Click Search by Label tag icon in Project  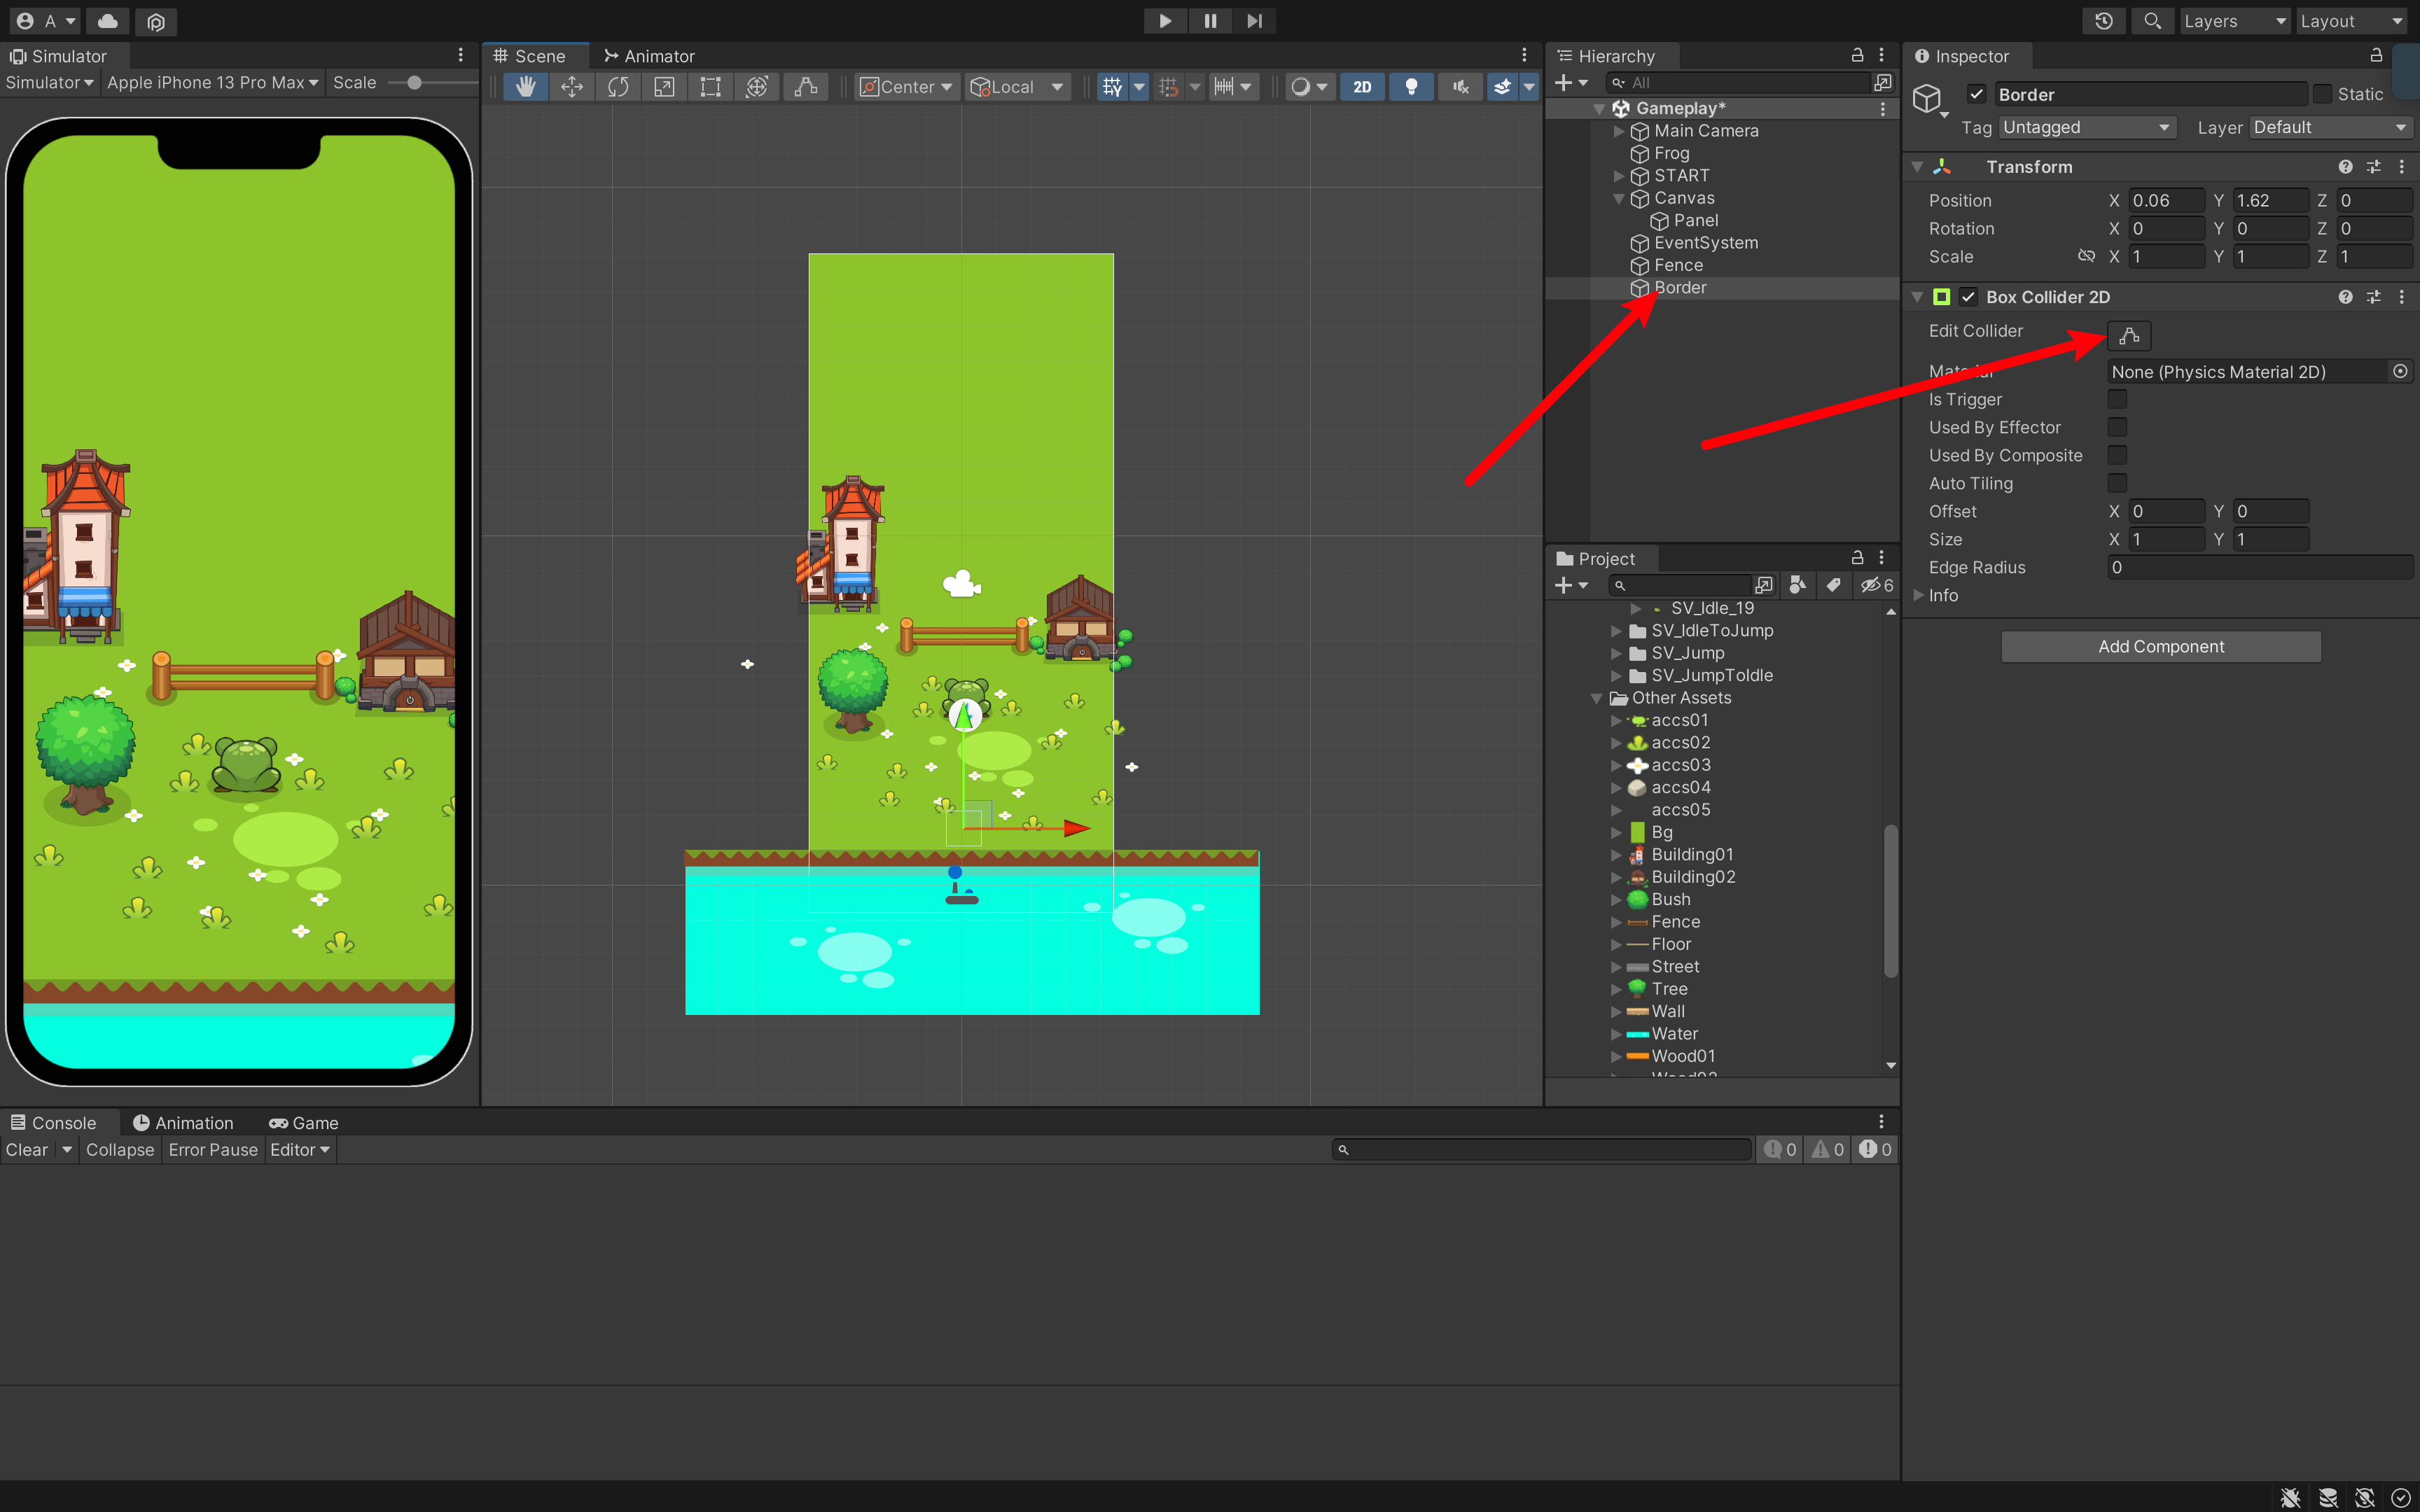1833,585
